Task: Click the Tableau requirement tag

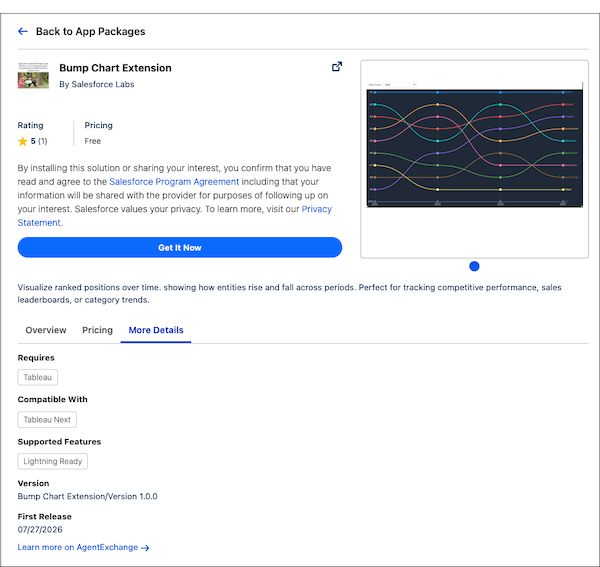Action: (38, 377)
